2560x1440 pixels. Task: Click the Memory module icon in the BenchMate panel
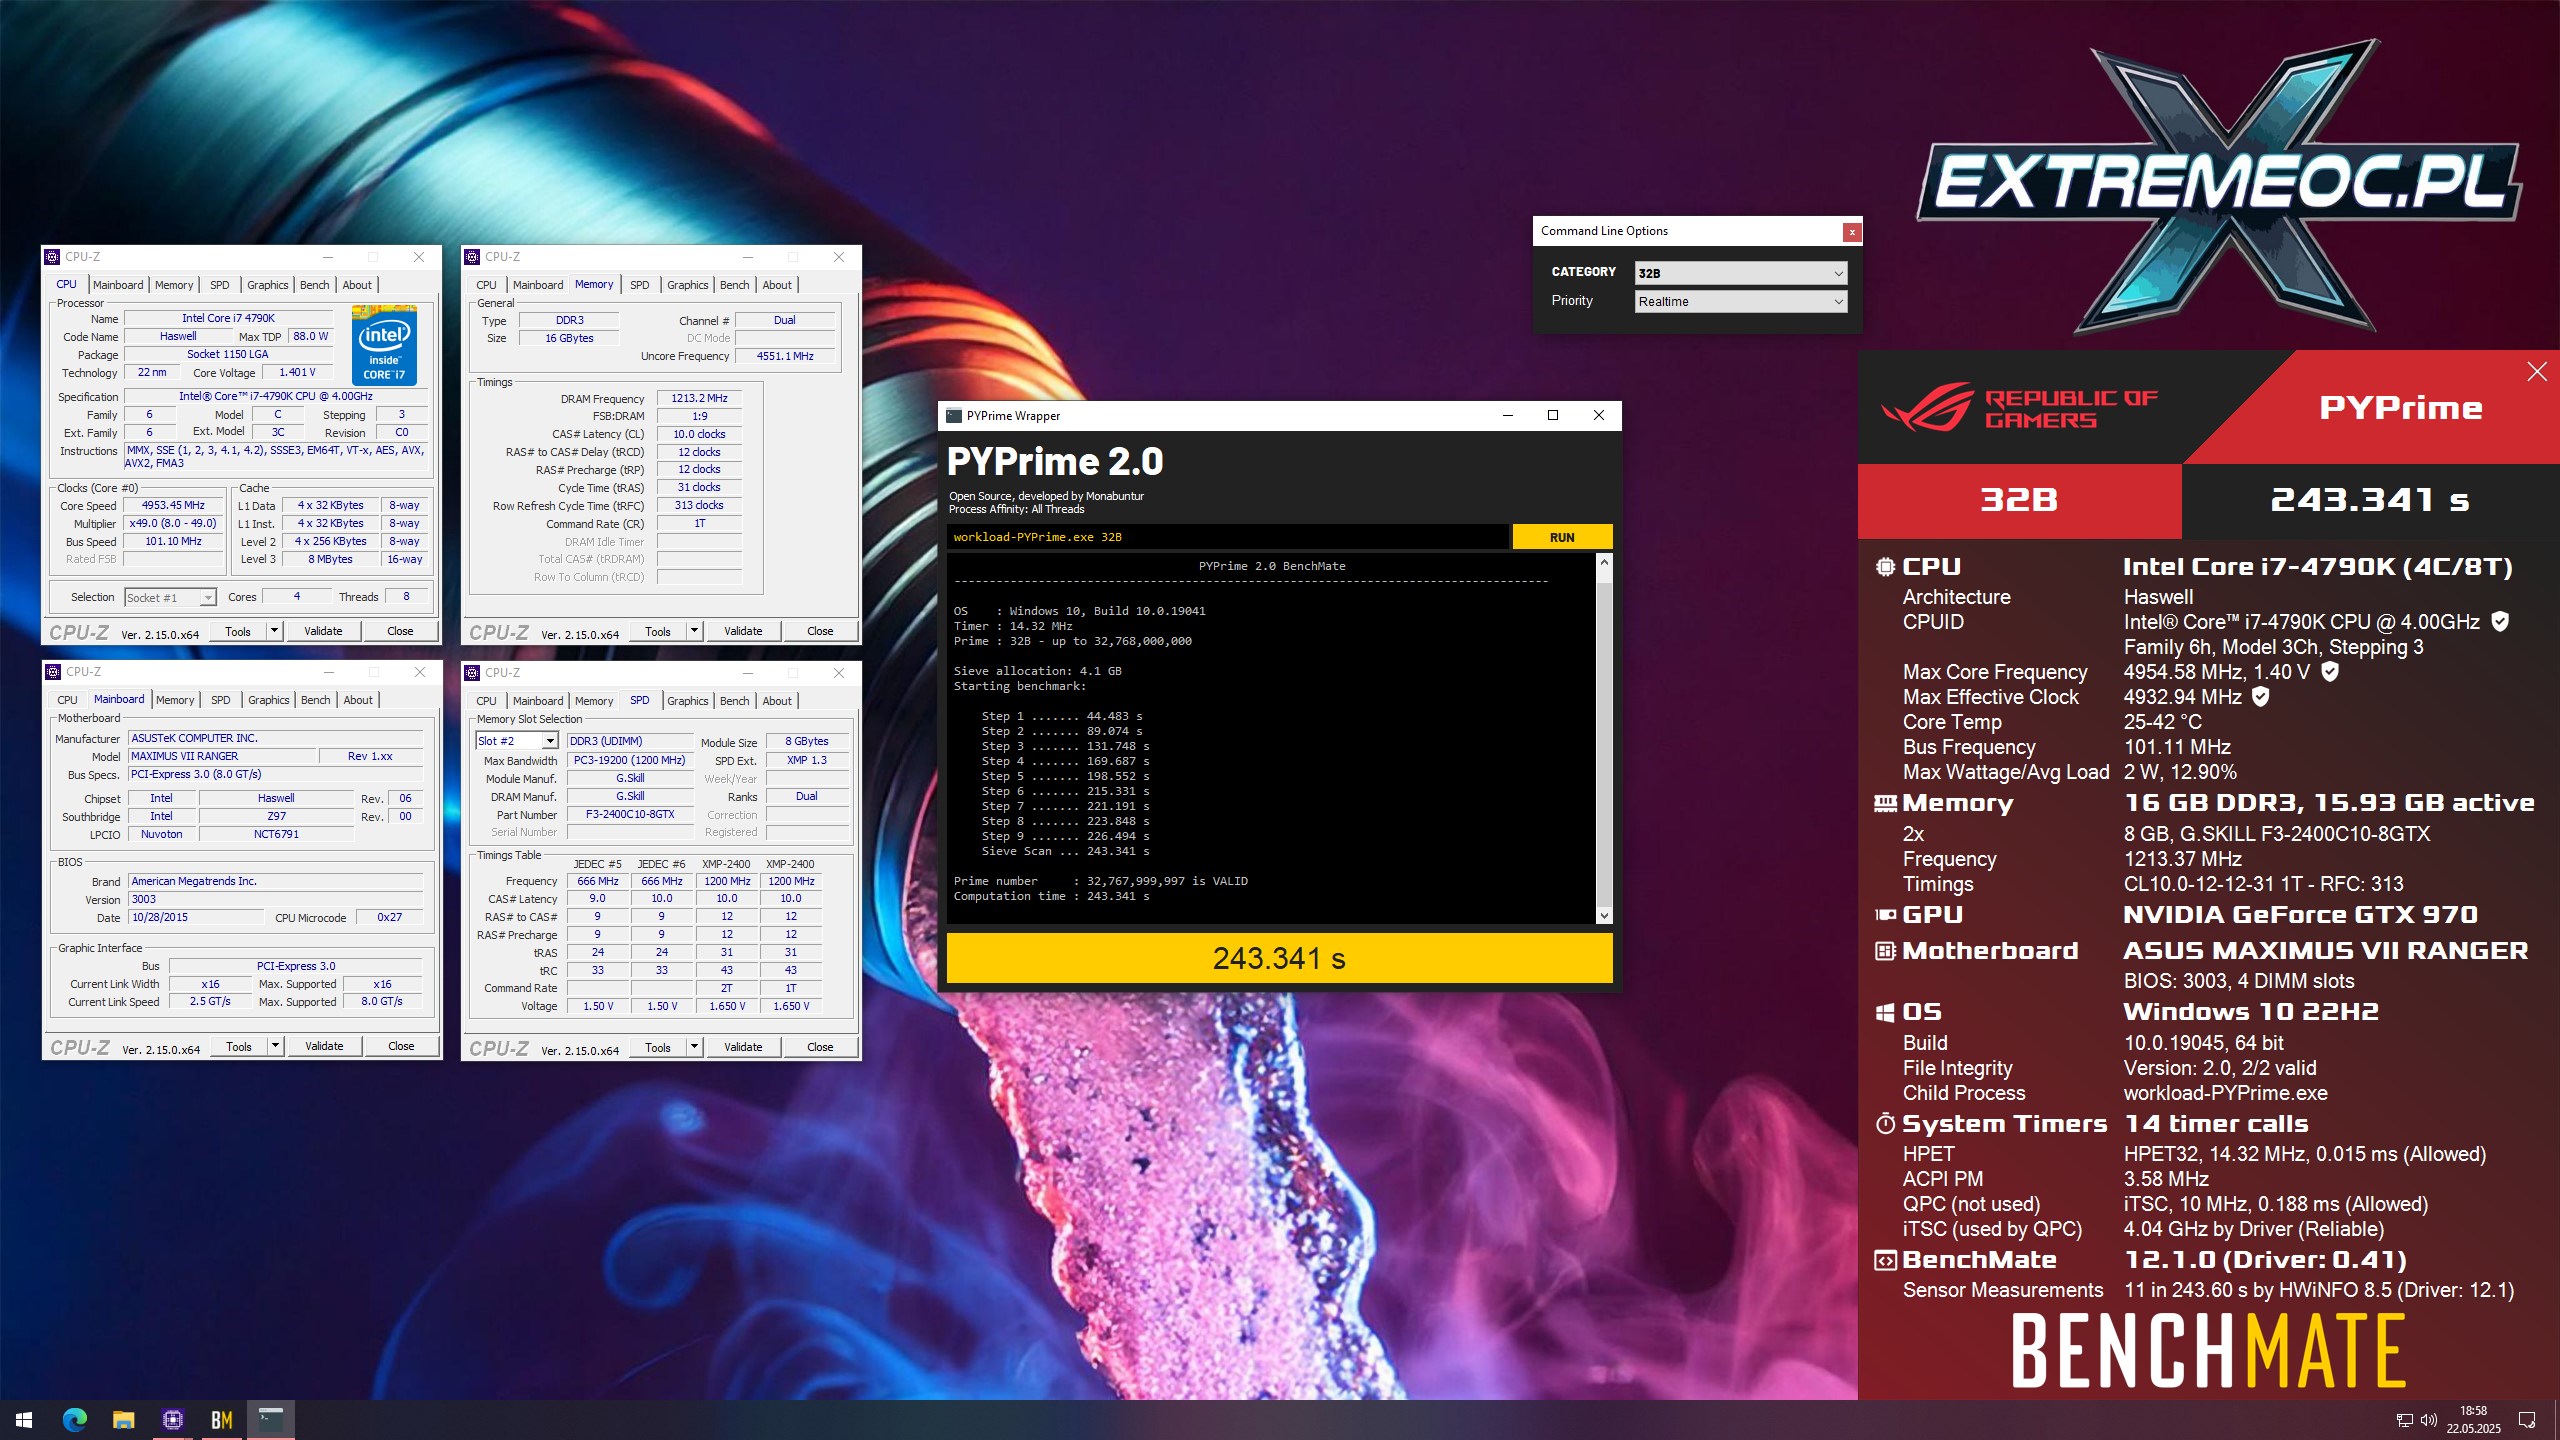[x=1885, y=803]
